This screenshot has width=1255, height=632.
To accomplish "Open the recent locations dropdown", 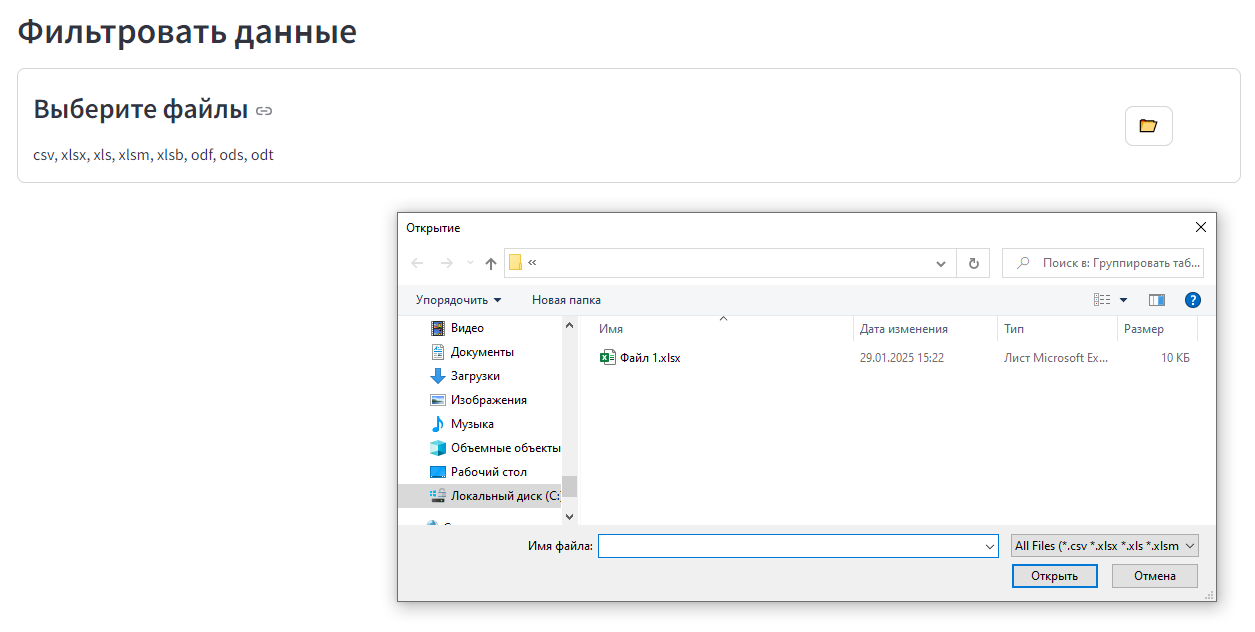I will pyautogui.click(x=470, y=263).
